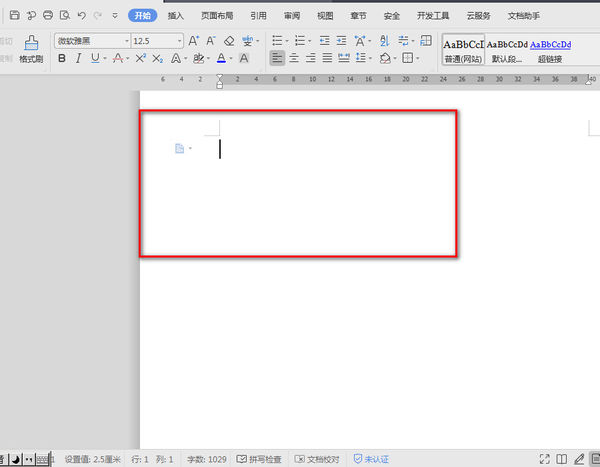
Task: Select the 开始 ribbon tab
Action: [x=142, y=16]
